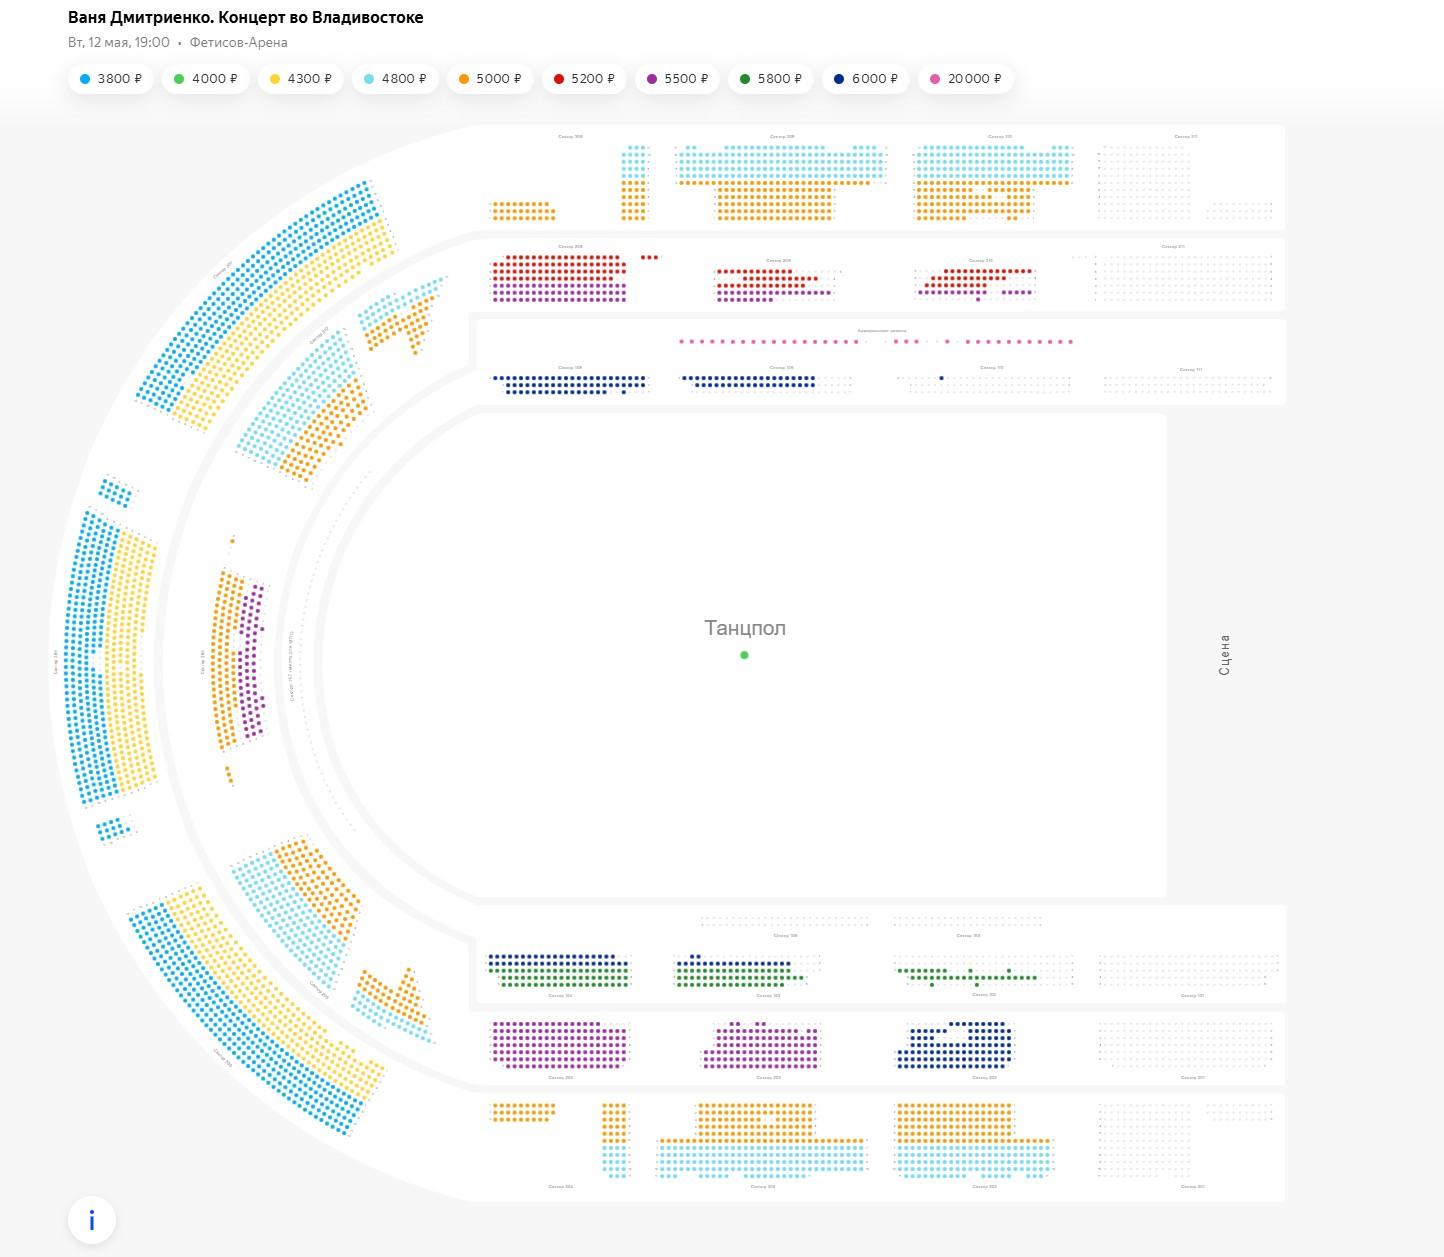Screen dimensions: 1444x1257
Task: Pick the rightmost pink 20 000 ₽ seat
Action: [1071, 342]
